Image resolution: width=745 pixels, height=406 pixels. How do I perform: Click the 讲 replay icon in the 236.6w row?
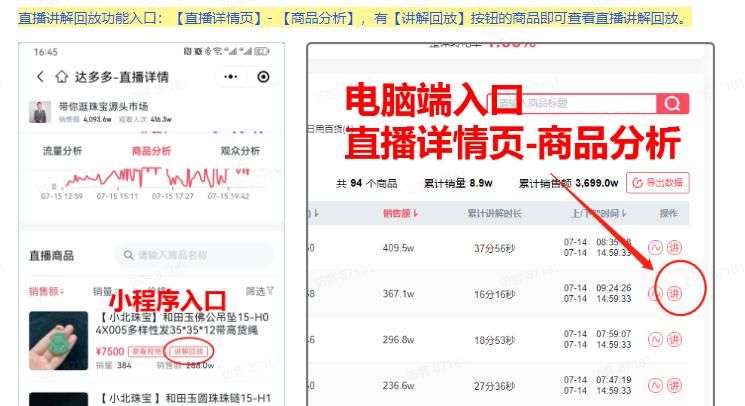pos(674,385)
